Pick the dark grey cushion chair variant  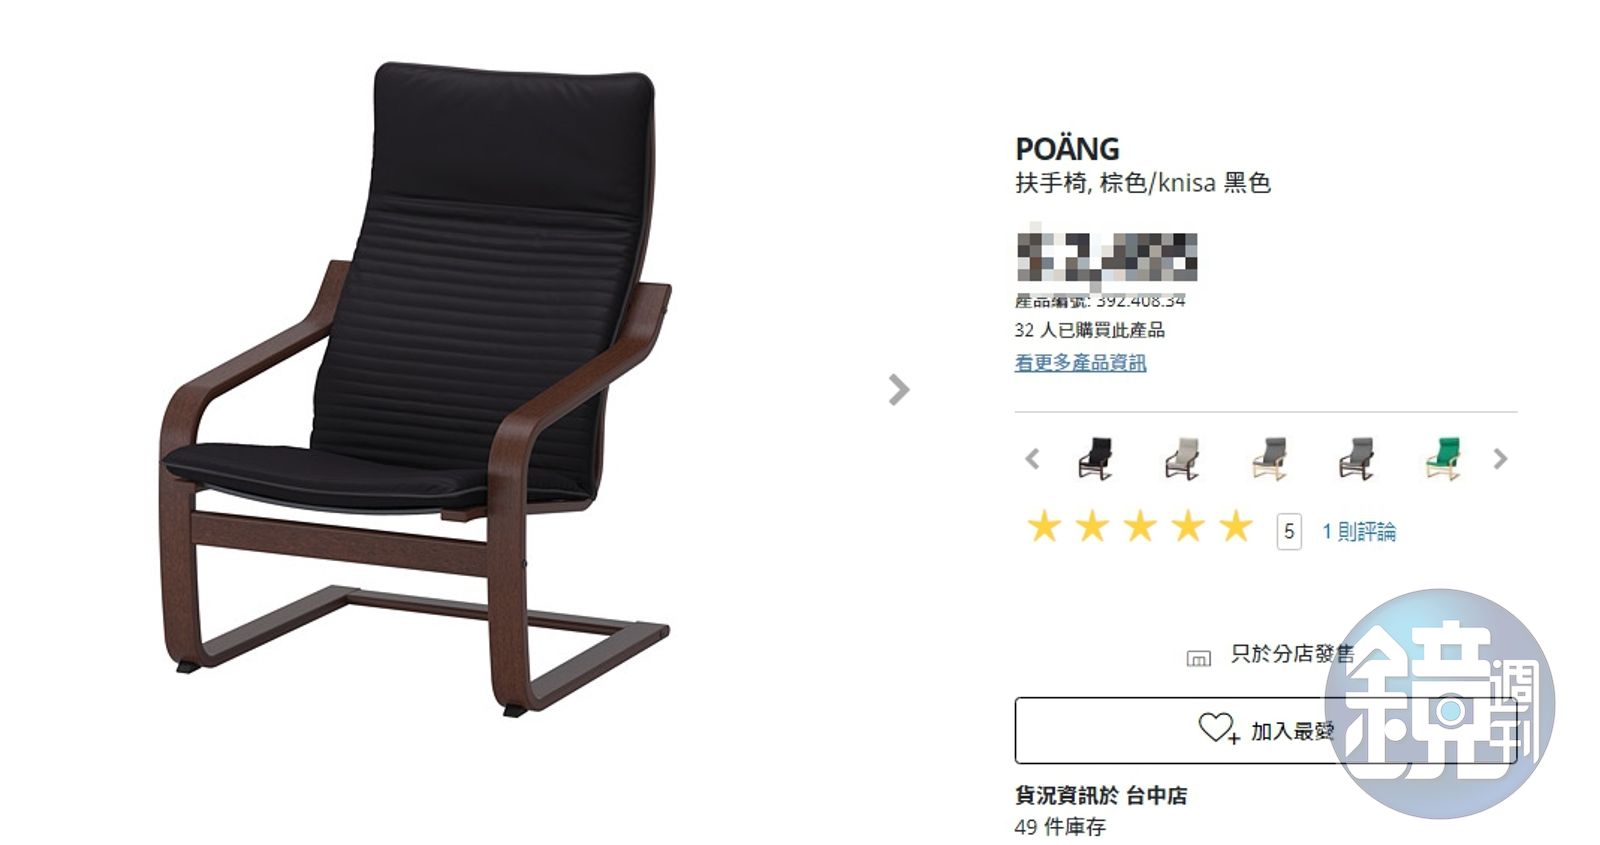1356,459
